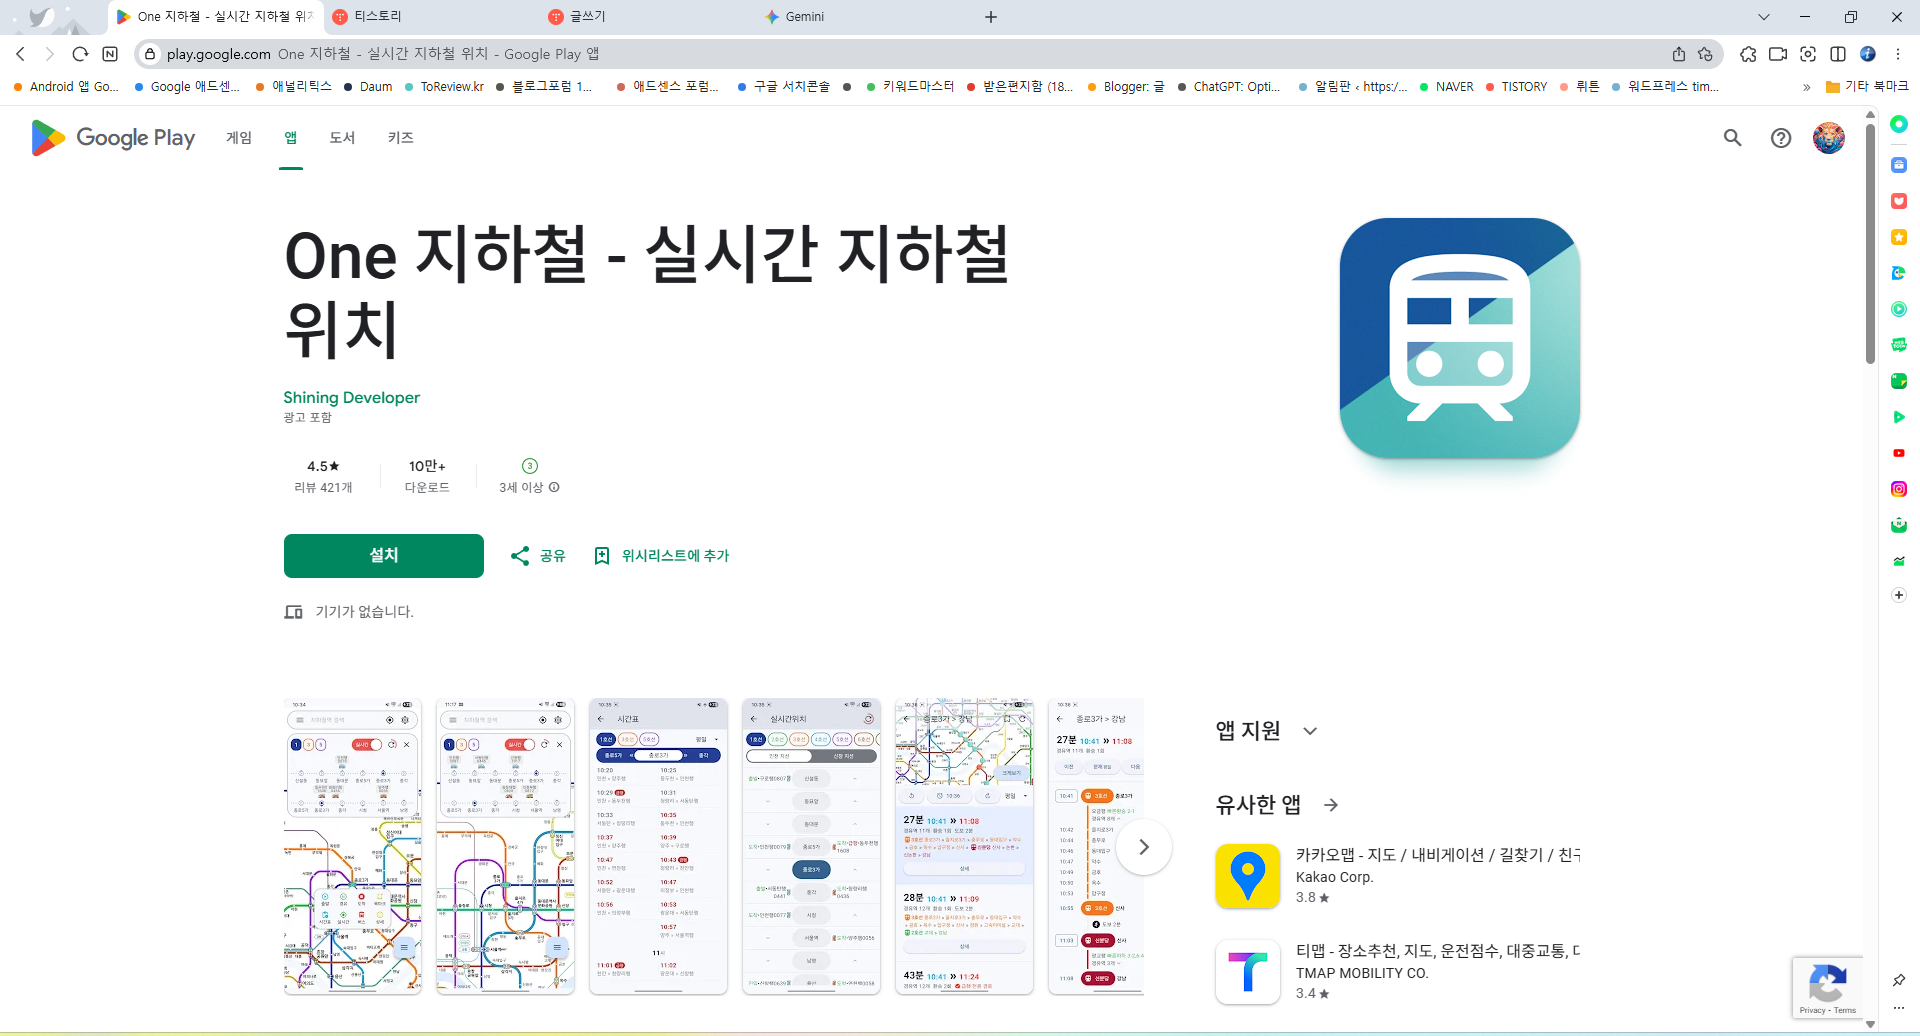Open the screenshot capture tool in the toolbar
1920x1036 pixels.
point(1808,54)
